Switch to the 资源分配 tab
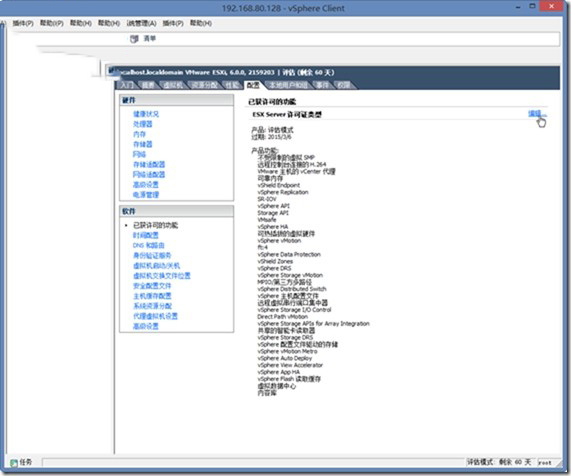 (x=205, y=85)
